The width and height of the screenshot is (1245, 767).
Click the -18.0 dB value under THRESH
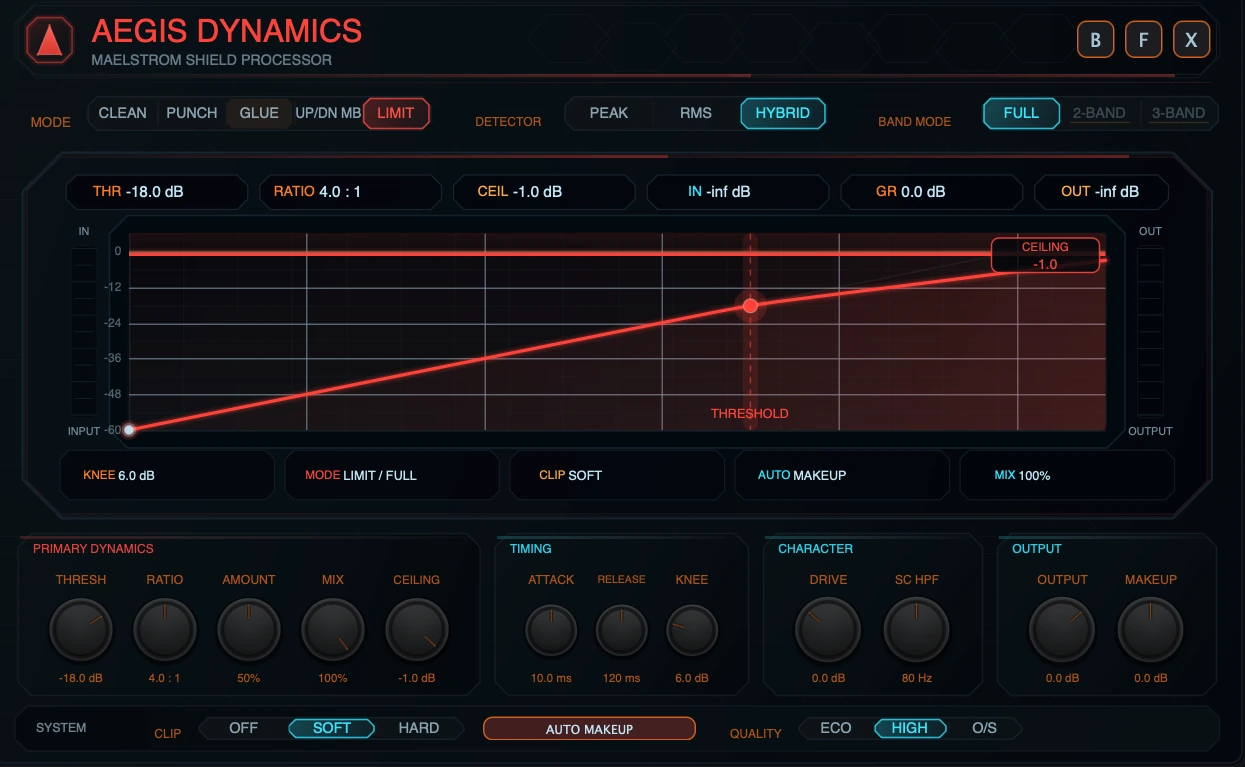pos(81,678)
